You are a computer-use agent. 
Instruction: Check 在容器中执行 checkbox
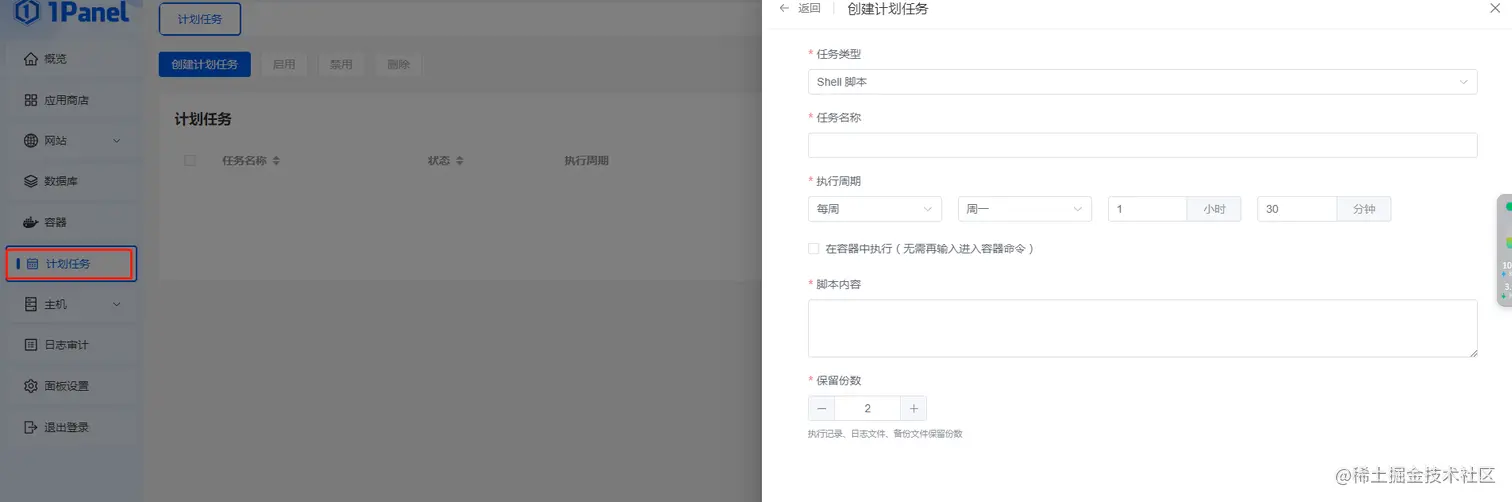click(814, 248)
